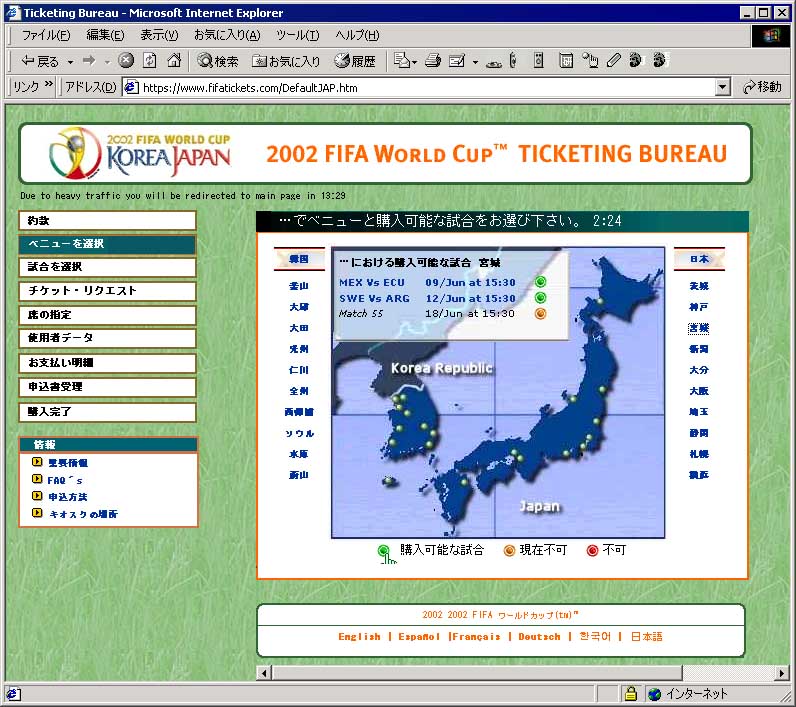Expand the address bar URL dropdown
Viewport: 796px width, 707px height.
(723, 87)
